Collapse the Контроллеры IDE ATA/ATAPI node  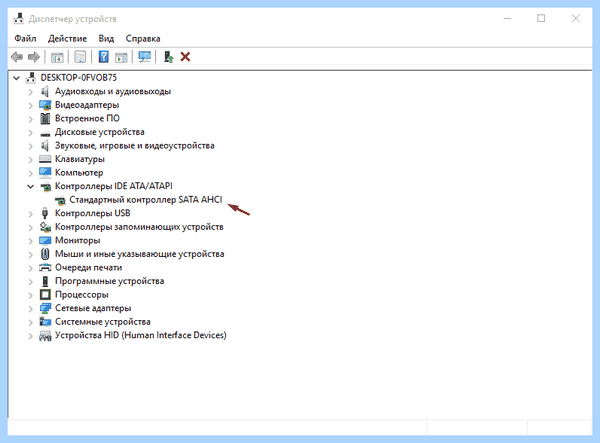[x=31, y=187]
